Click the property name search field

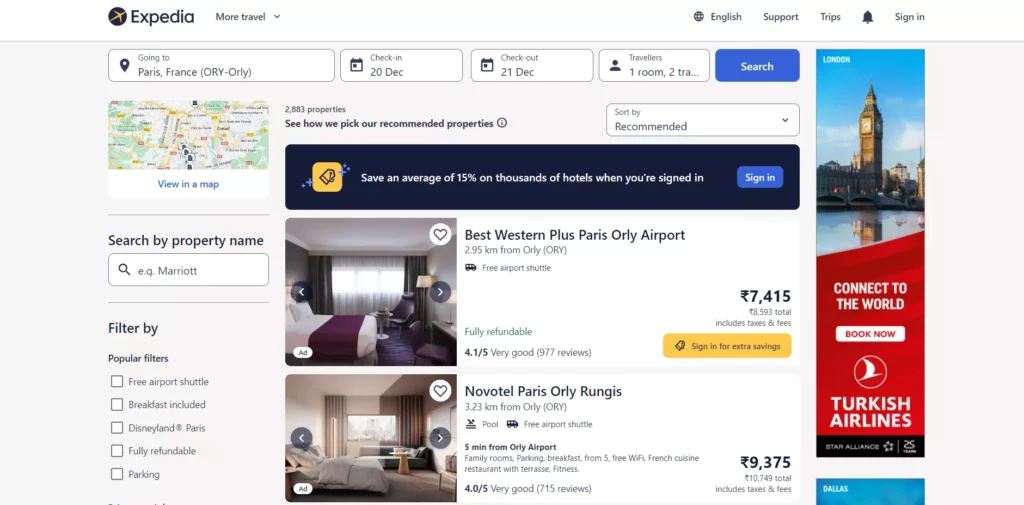point(188,270)
